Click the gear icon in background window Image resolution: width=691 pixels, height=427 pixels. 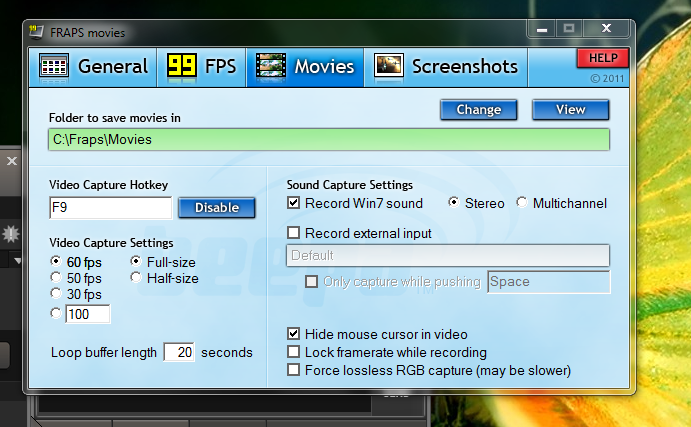(x=10, y=234)
